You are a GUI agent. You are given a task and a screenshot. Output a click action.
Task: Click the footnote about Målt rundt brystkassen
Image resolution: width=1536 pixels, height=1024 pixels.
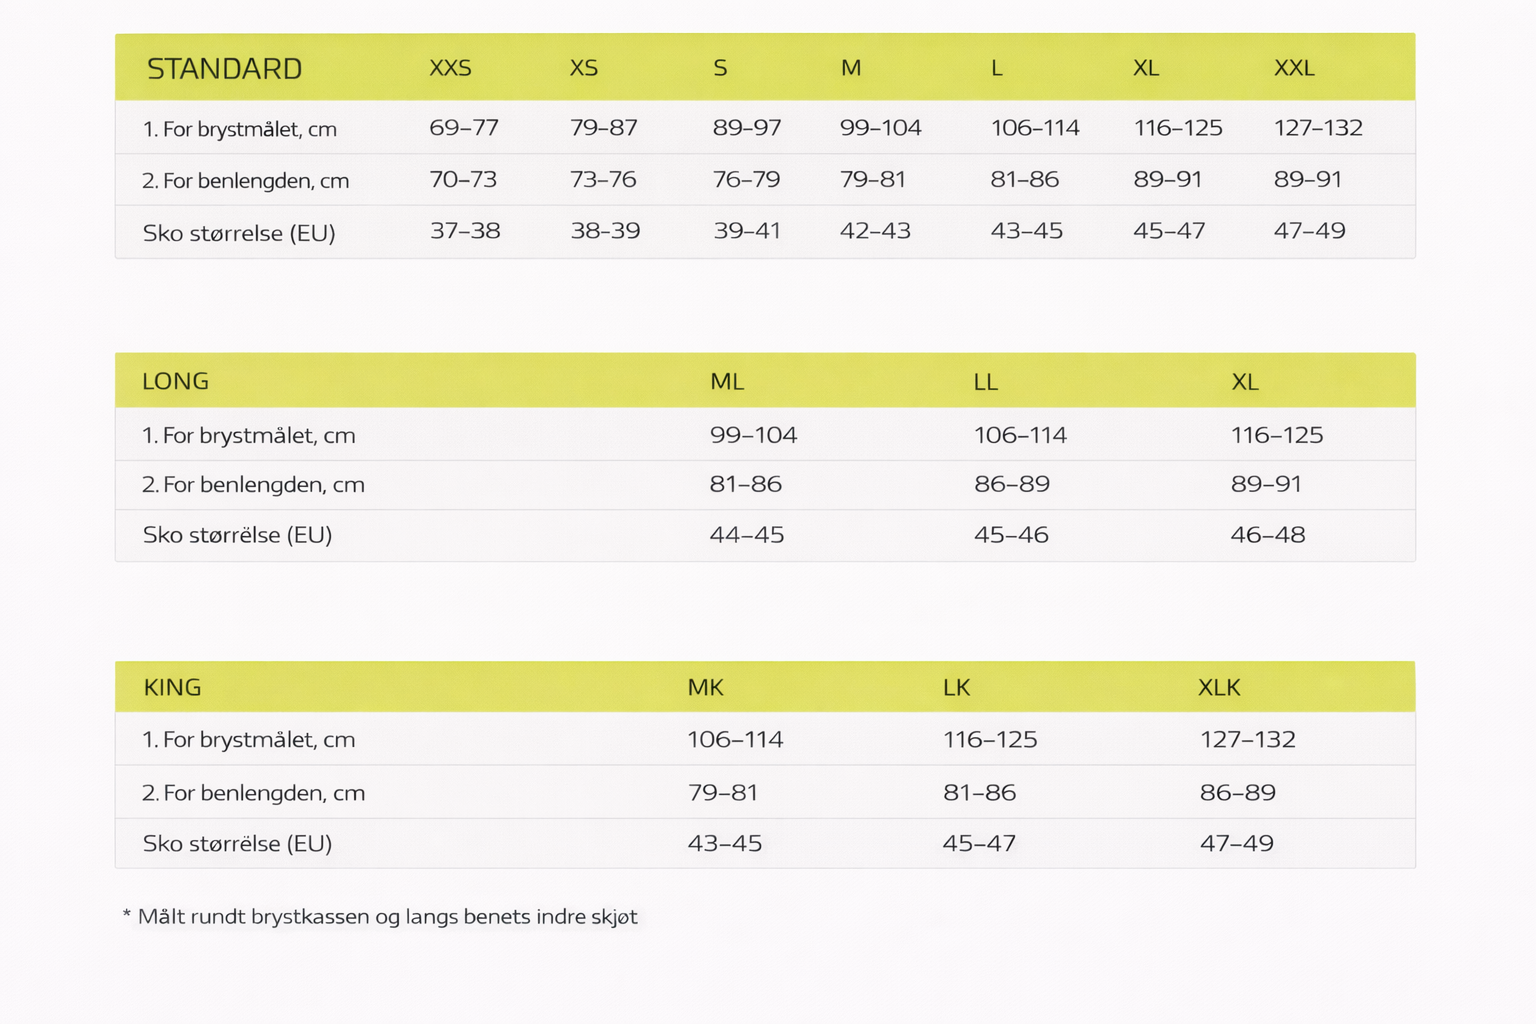click(380, 917)
